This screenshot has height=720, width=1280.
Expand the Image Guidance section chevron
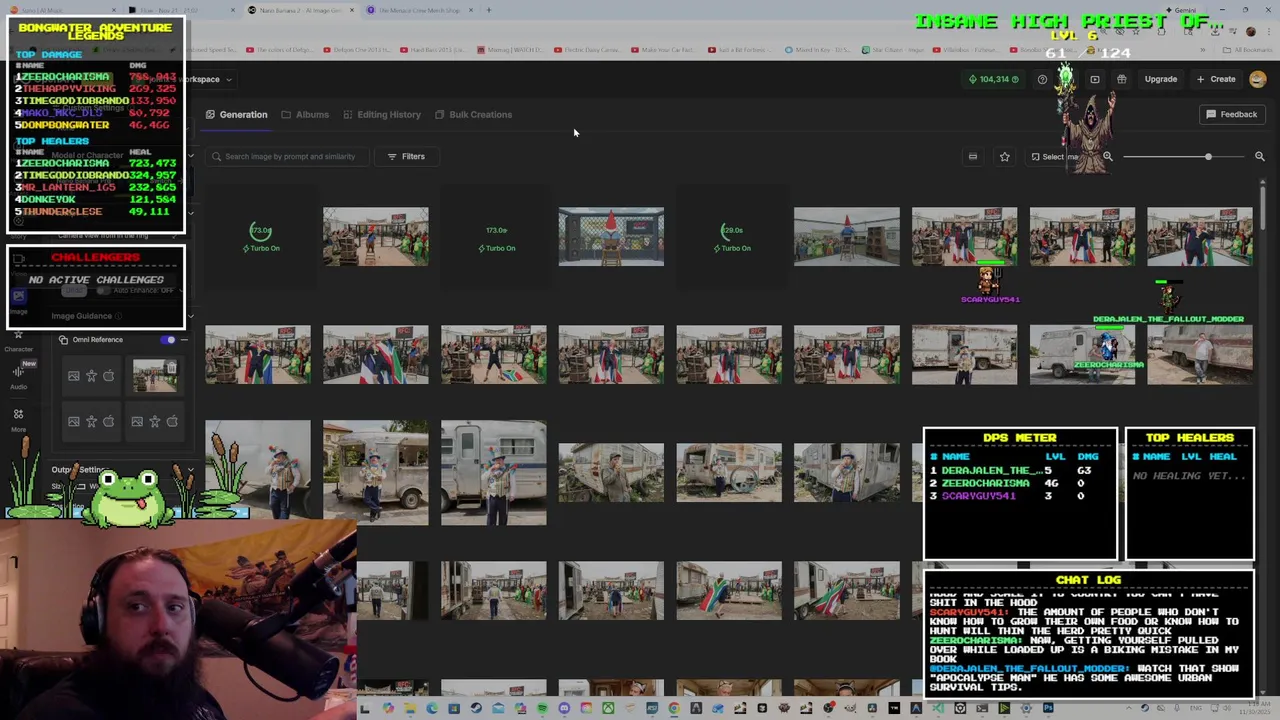[x=191, y=316]
